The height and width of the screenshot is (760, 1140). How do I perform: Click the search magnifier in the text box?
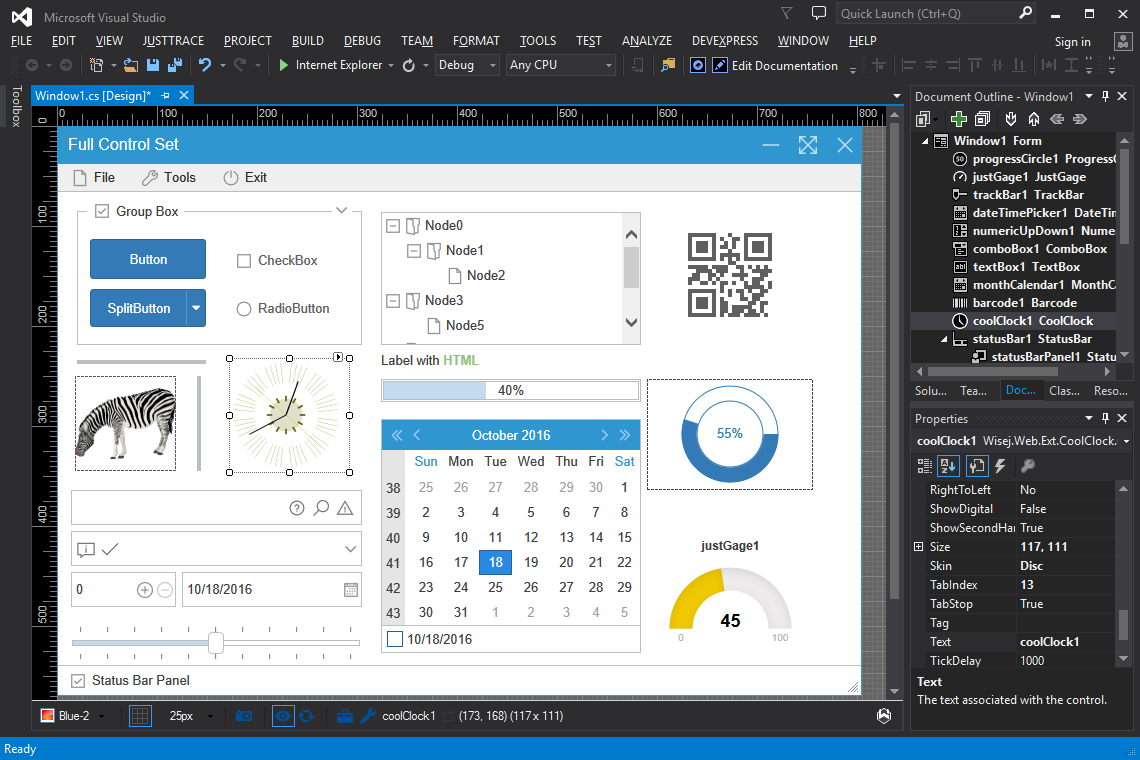321,508
